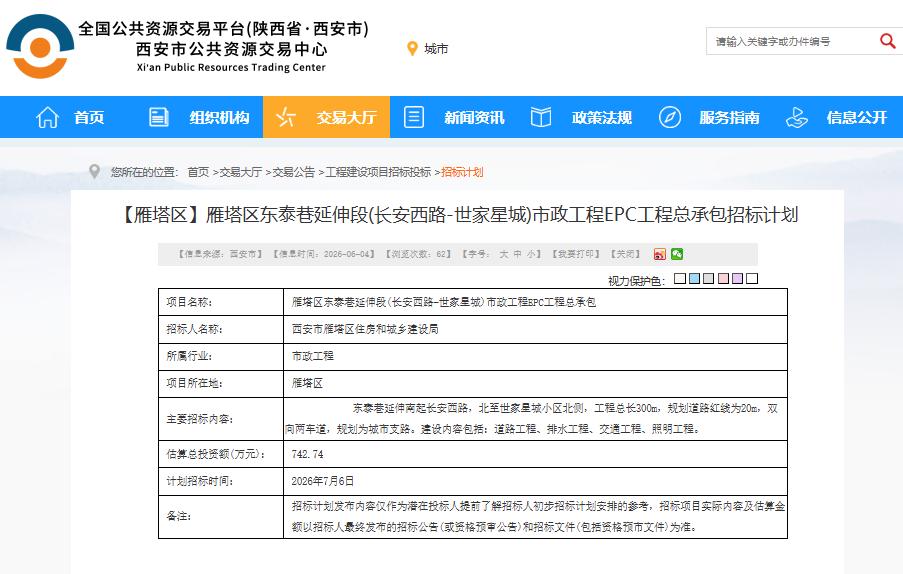Click the hand icon beside 信息公开
The height and width of the screenshot is (574, 903).
[797, 117]
